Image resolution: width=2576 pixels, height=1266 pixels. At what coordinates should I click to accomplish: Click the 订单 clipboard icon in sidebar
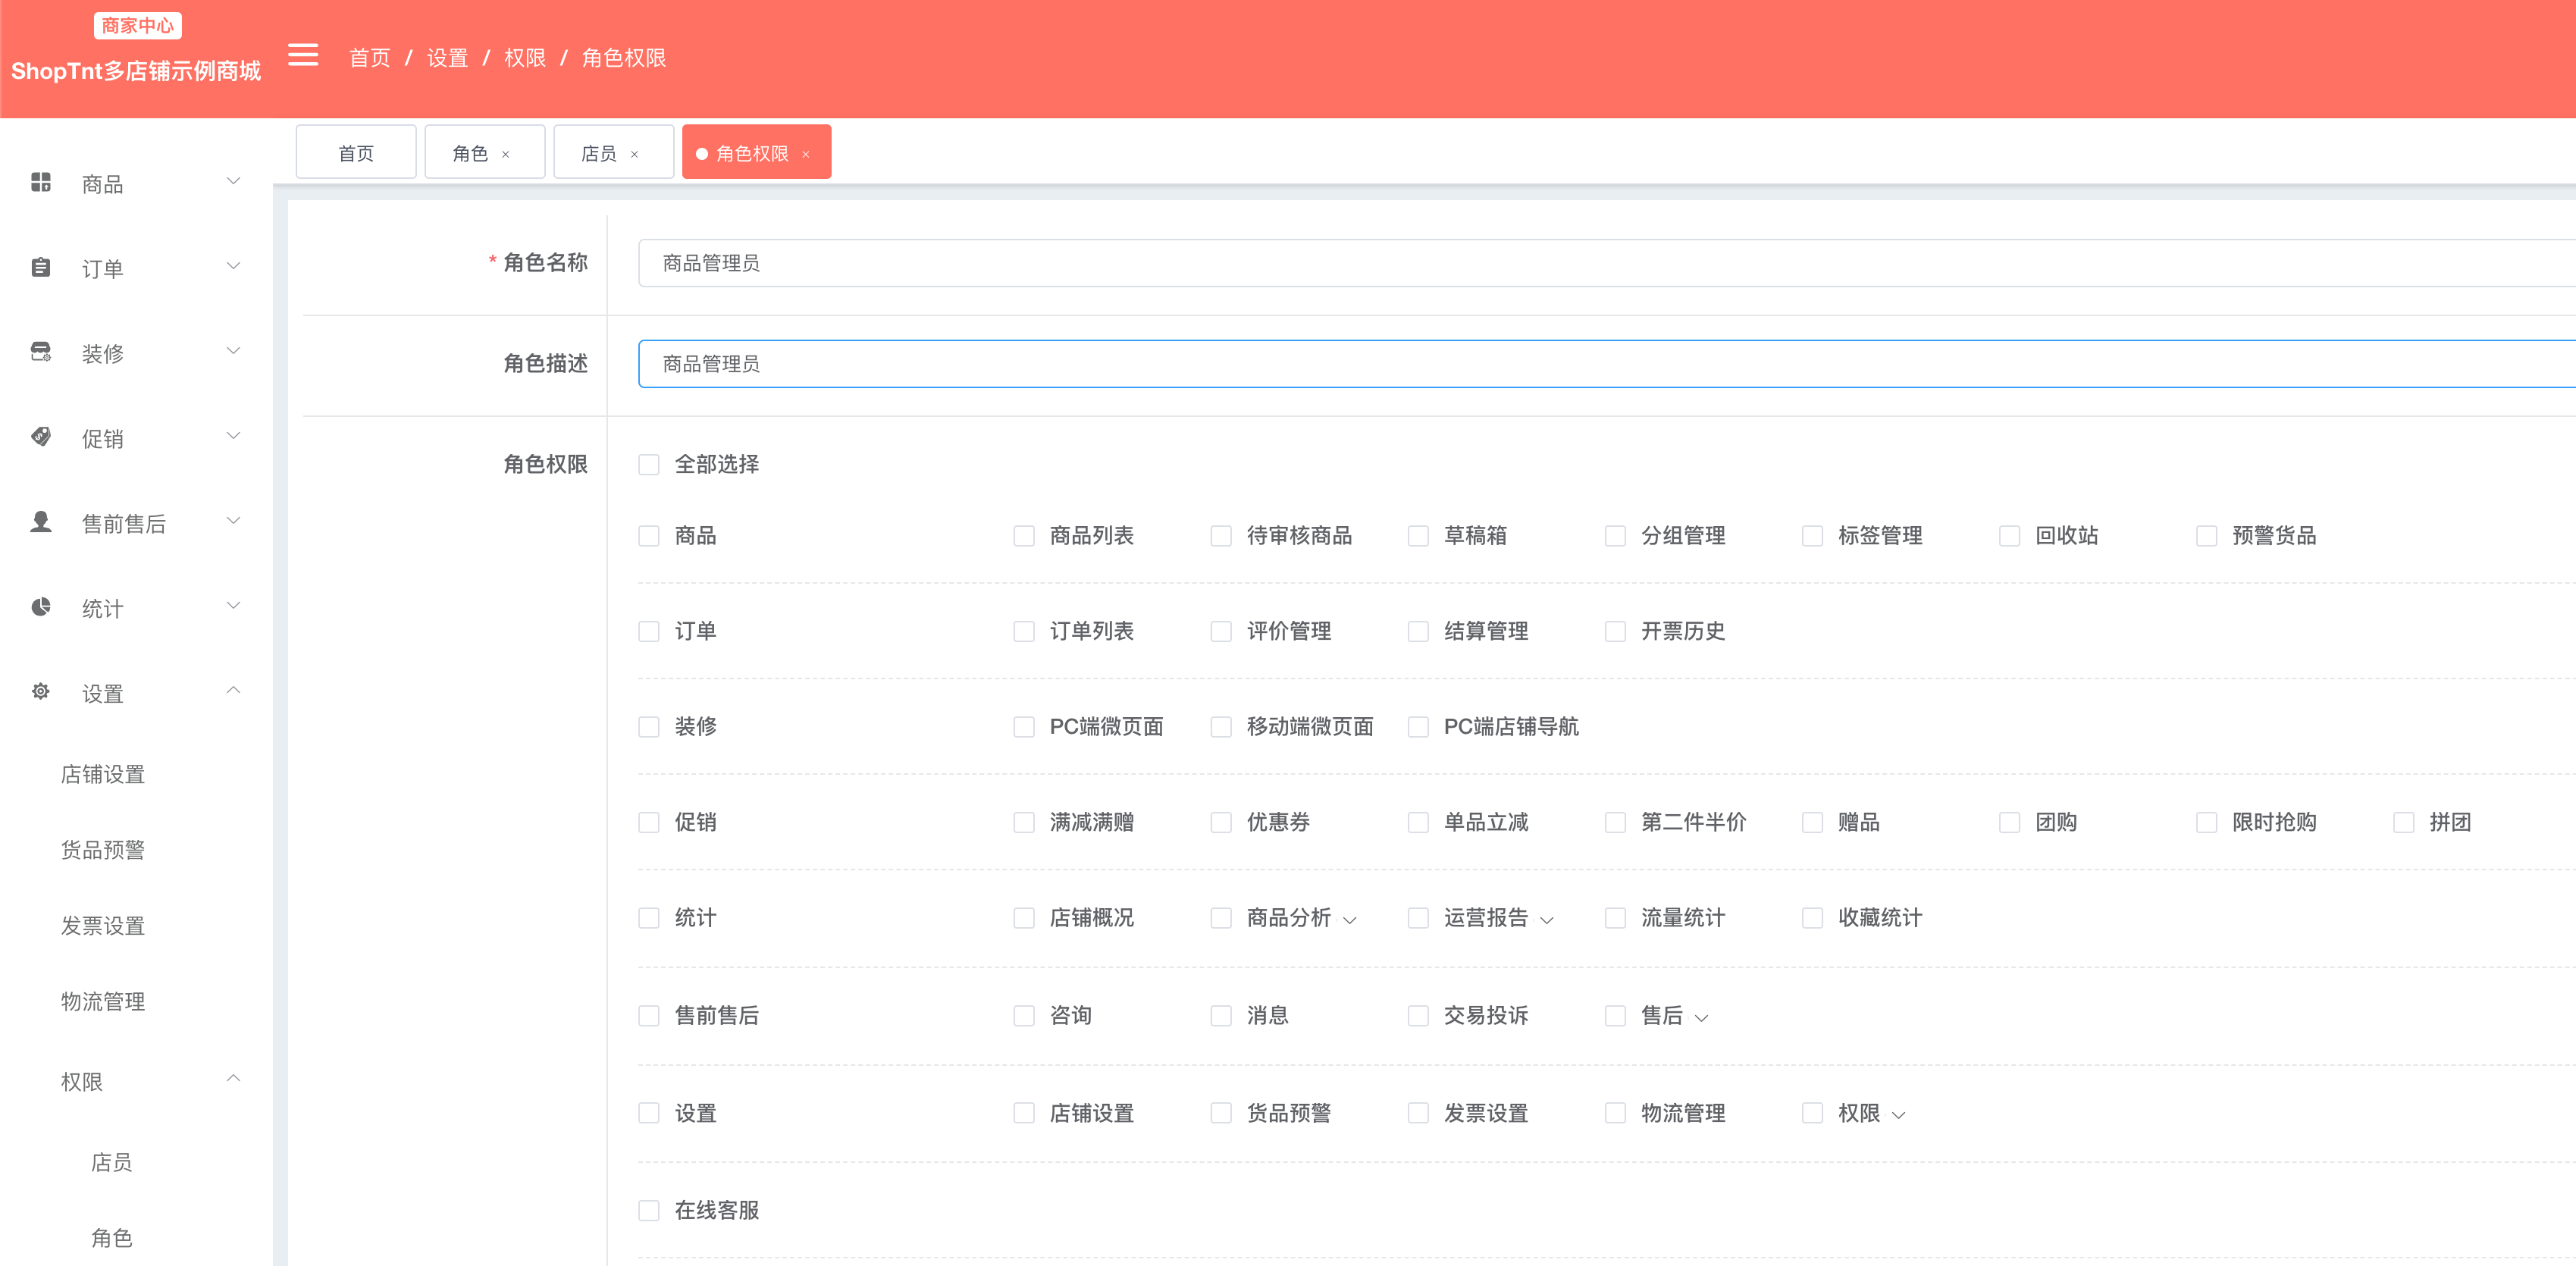click(x=41, y=267)
